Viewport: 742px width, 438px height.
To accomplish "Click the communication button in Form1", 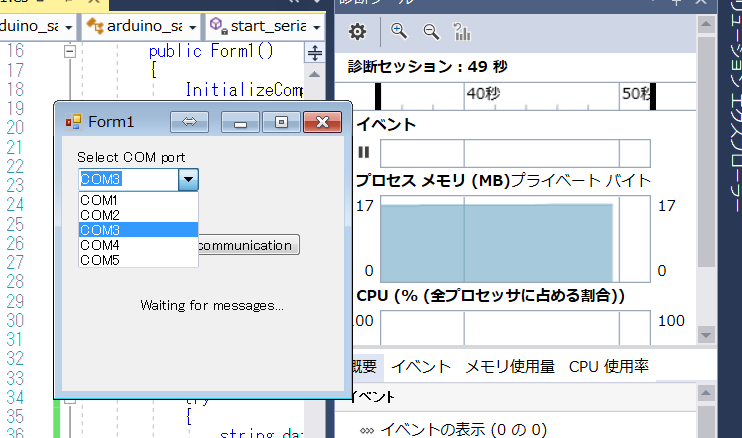I will click(248, 245).
